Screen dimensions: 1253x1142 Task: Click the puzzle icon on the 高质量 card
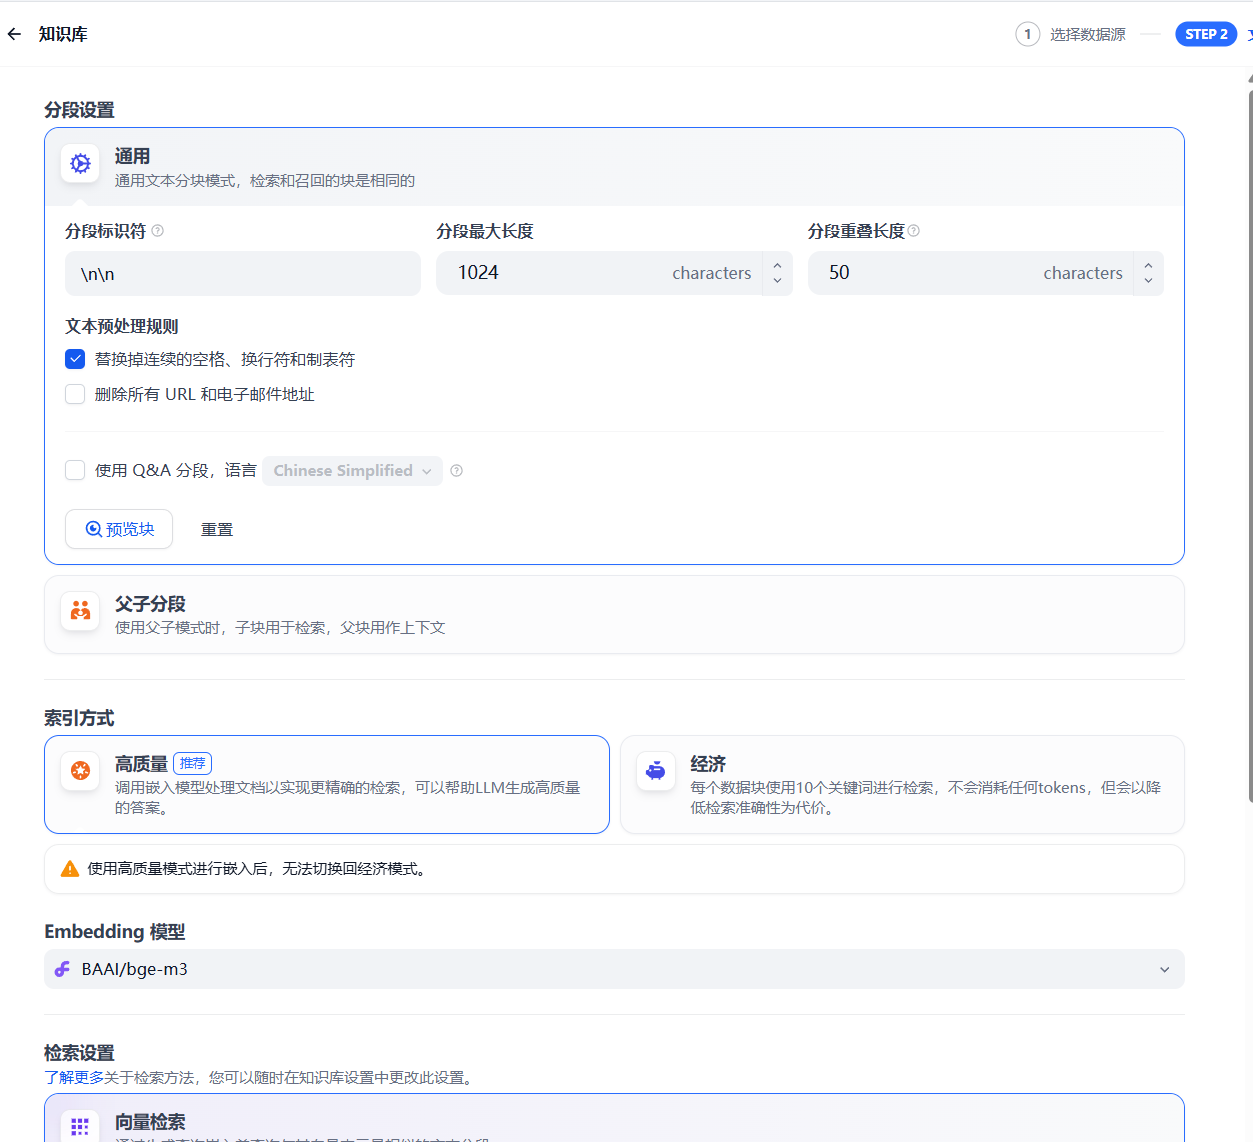pos(80,771)
